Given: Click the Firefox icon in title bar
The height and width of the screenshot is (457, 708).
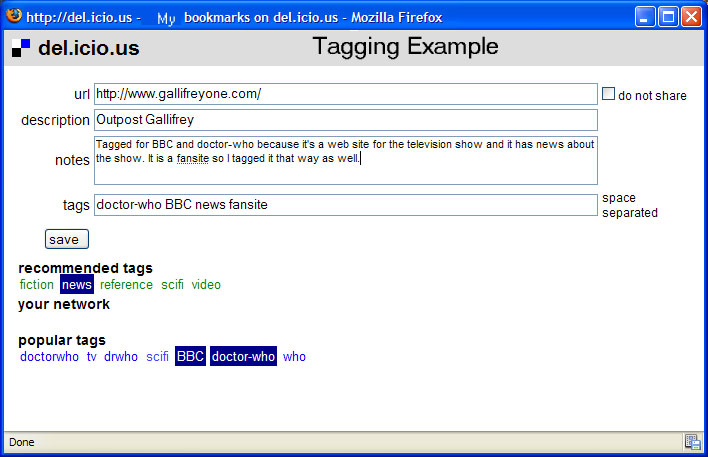Looking at the screenshot, I should [x=14, y=16].
